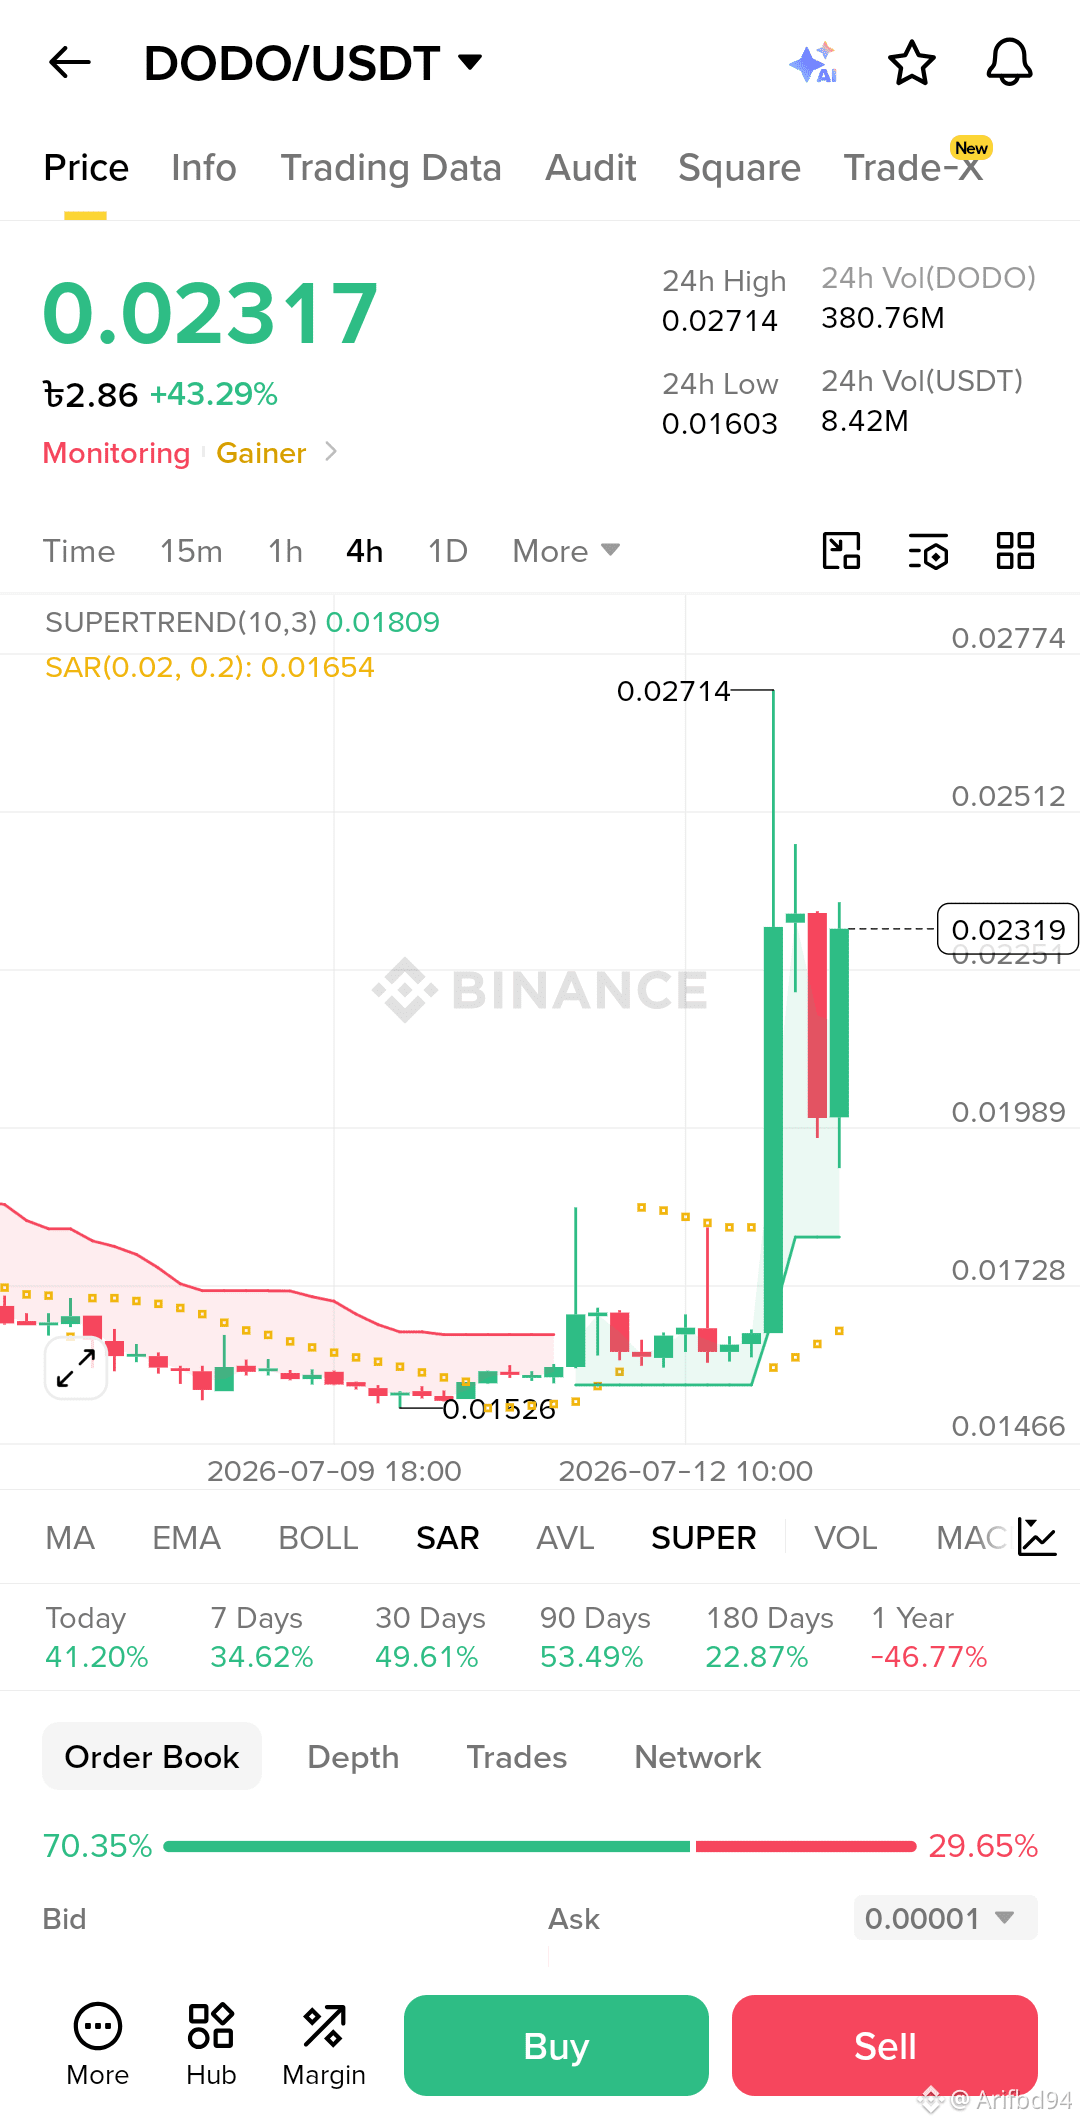Select the Price tab

(86, 168)
